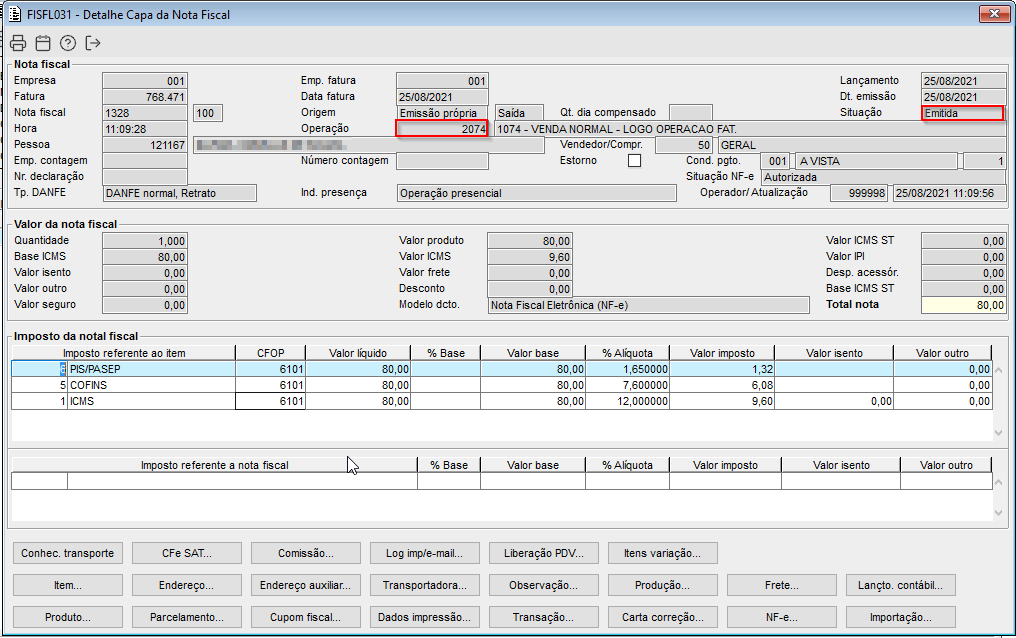Screen dimensions: 1016x638
Task: Select the PIS/PASEP tax row
Action: tap(120, 369)
